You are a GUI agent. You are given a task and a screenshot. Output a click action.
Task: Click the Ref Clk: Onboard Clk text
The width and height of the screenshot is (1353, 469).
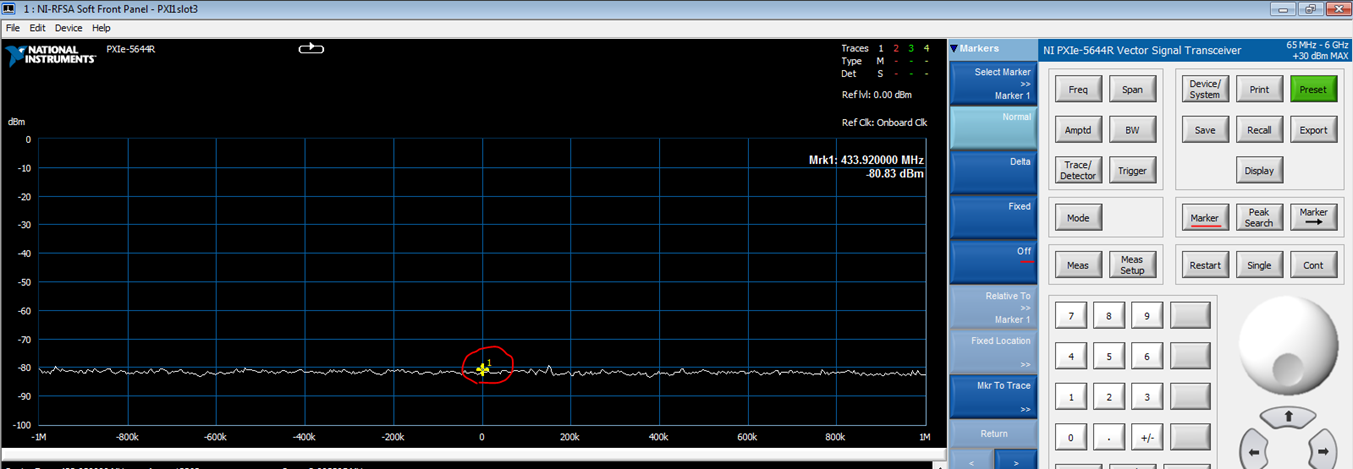(884, 122)
